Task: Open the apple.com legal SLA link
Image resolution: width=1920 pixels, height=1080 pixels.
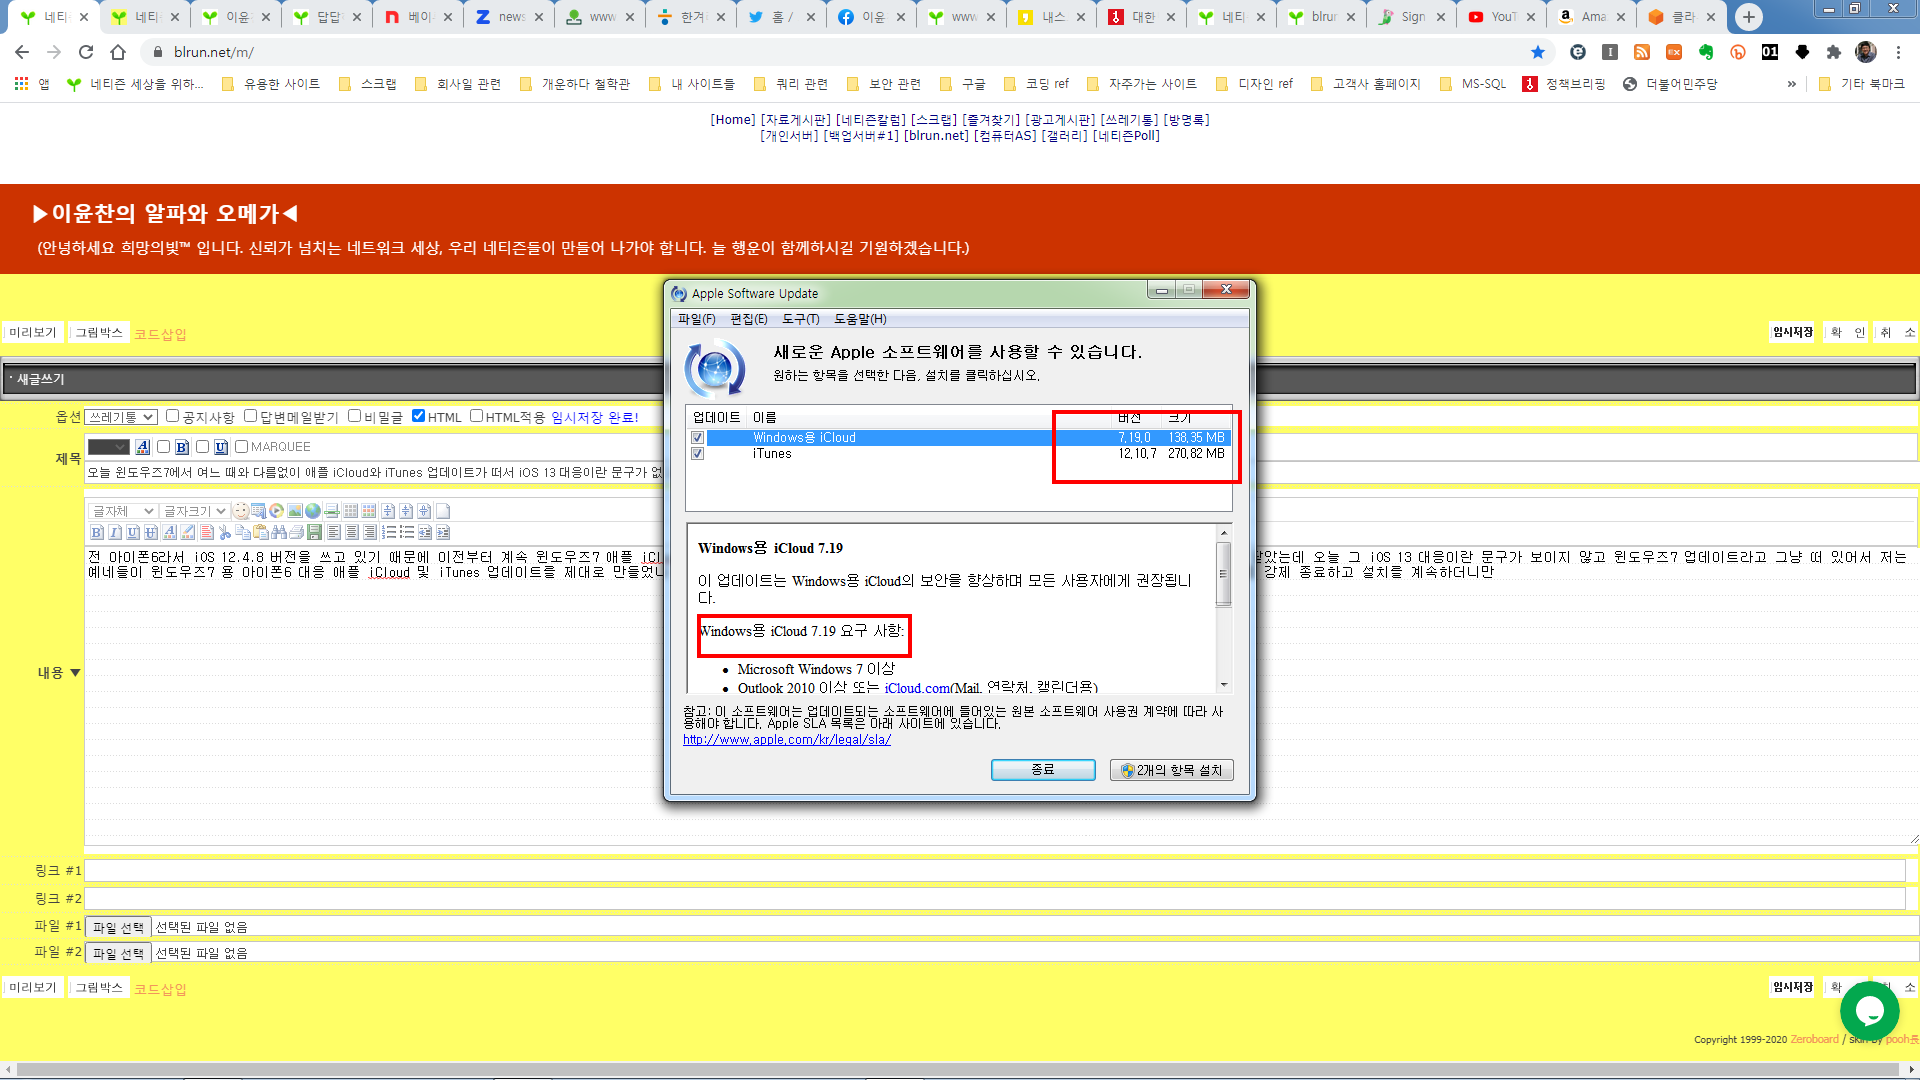Action: point(787,740)
